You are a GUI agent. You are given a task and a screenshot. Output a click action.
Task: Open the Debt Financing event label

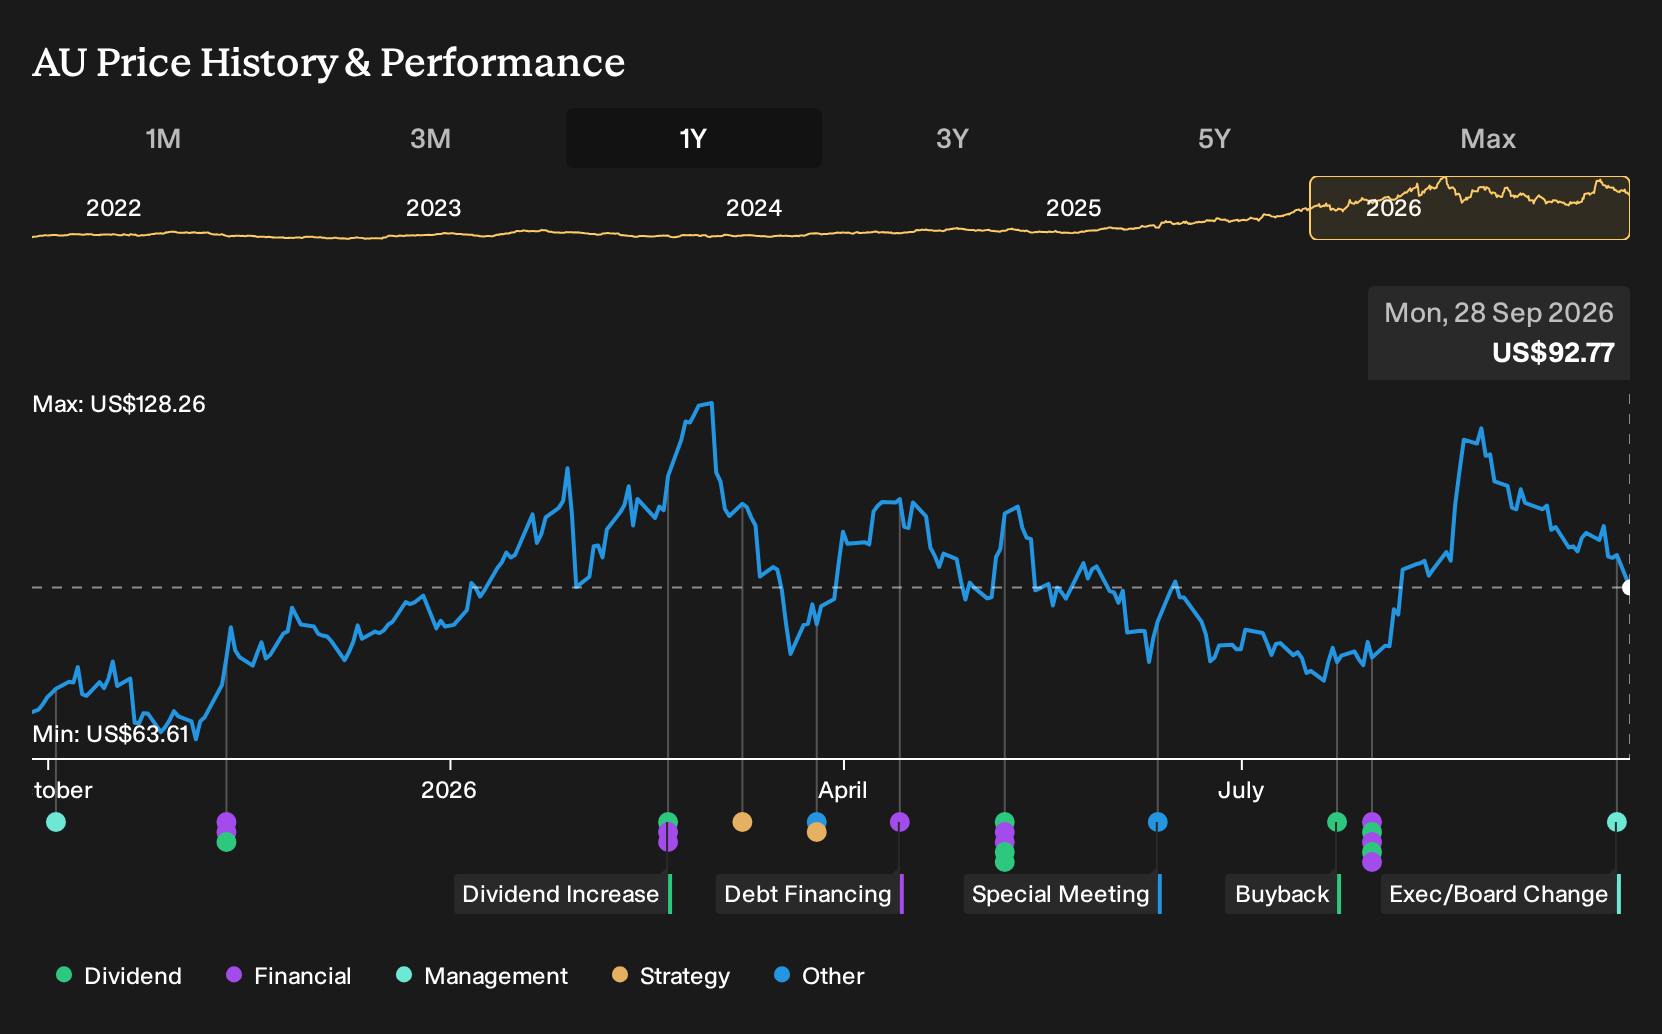click(810, 894)
